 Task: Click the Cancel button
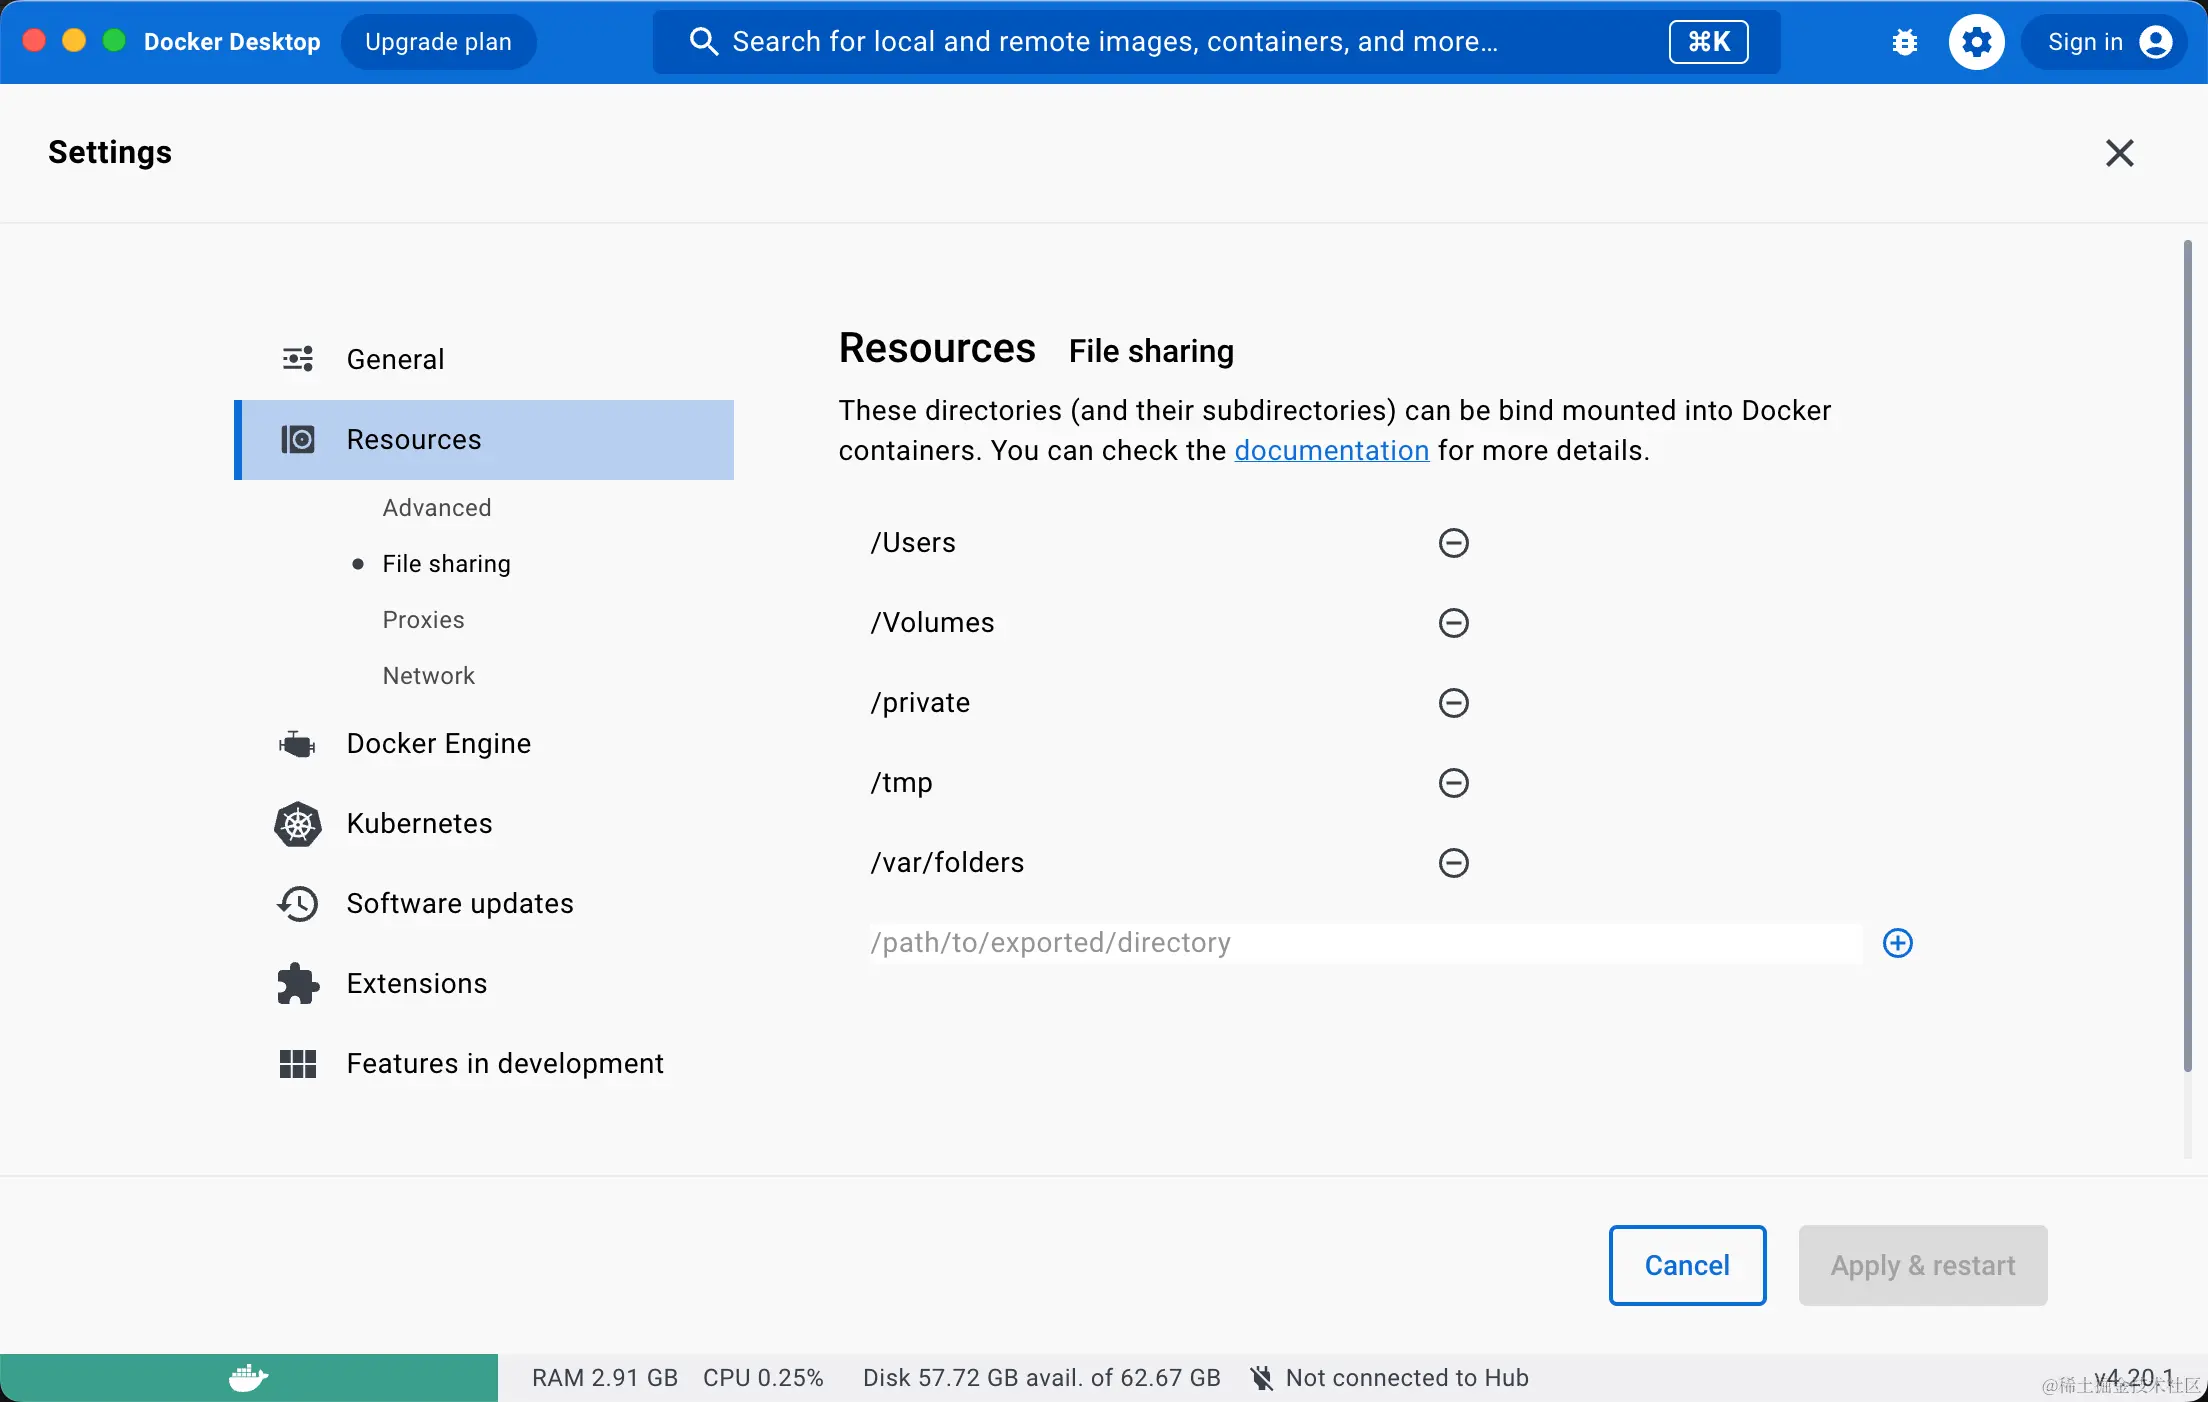[x=1687, y=1265]
